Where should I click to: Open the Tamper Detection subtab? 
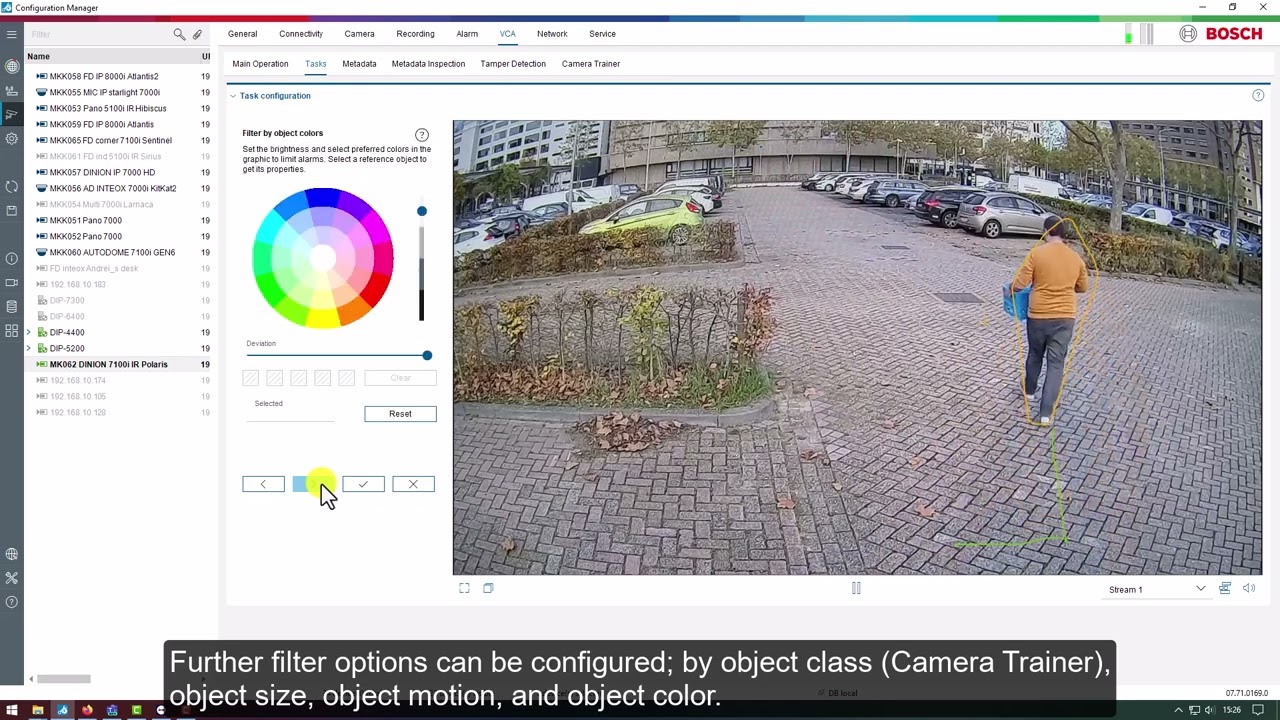tap(513, 64)
